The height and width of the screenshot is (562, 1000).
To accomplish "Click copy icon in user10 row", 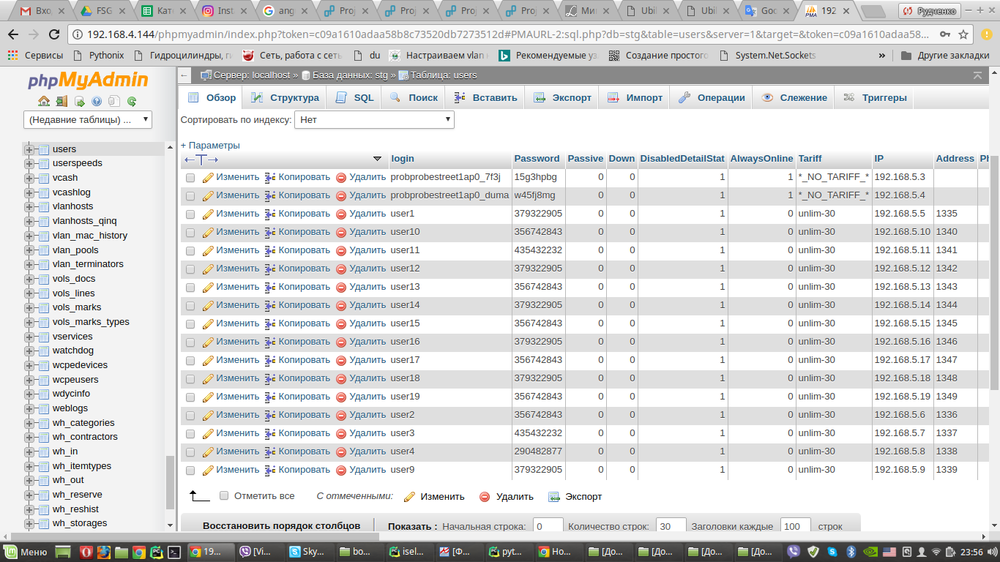I will [270, 232].
